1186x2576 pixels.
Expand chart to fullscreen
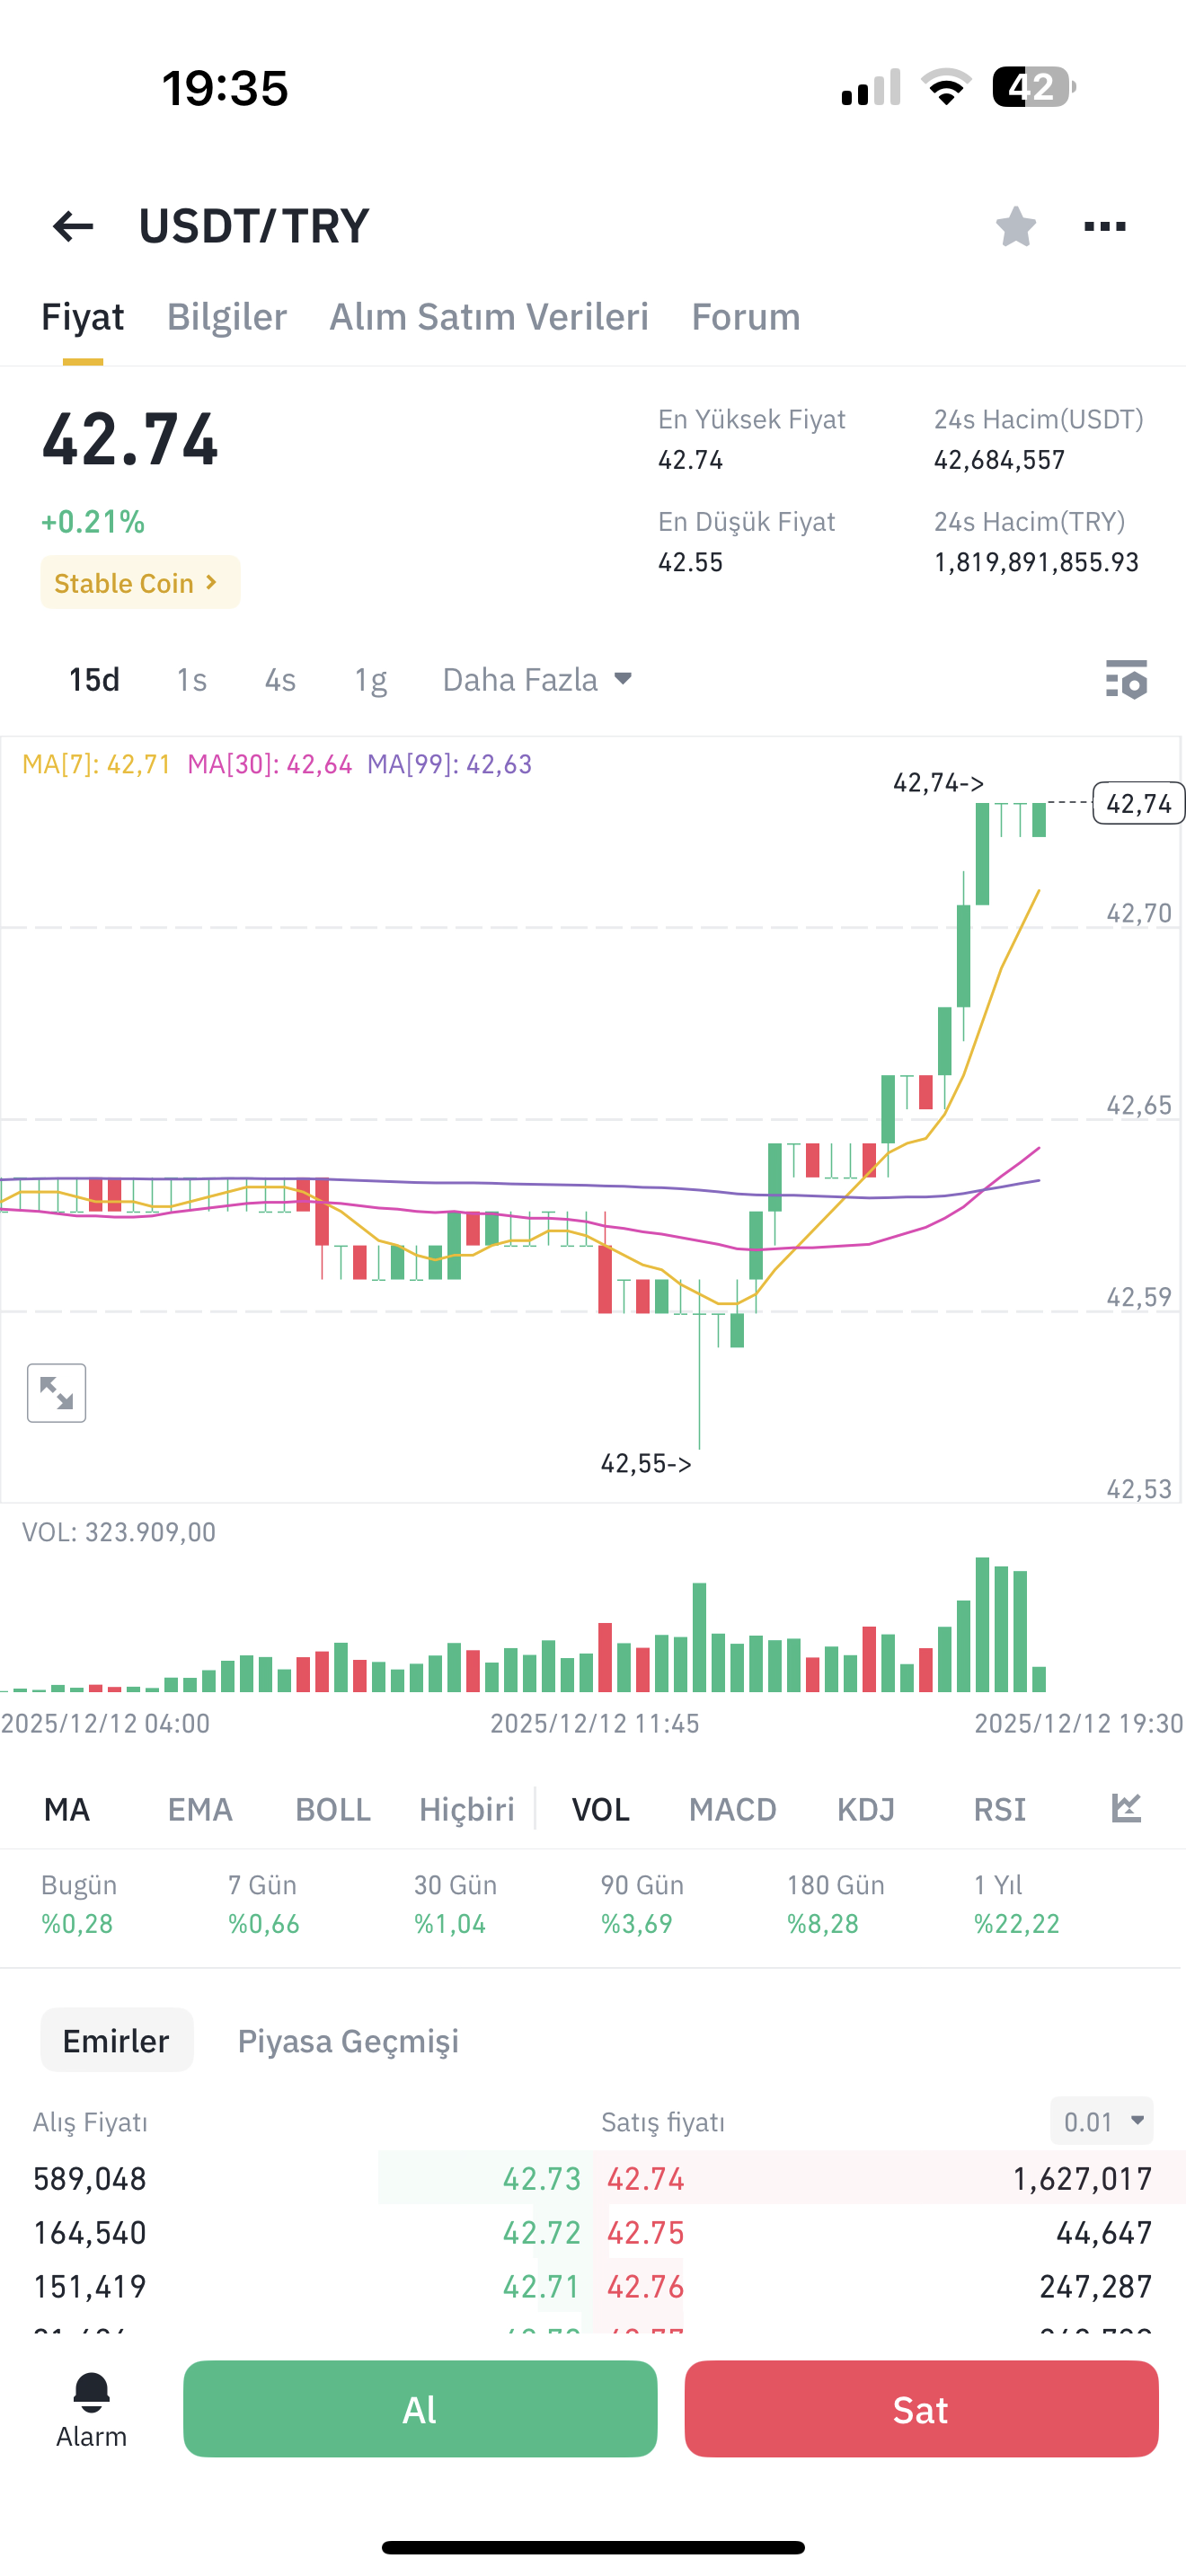coord(57,1393)
